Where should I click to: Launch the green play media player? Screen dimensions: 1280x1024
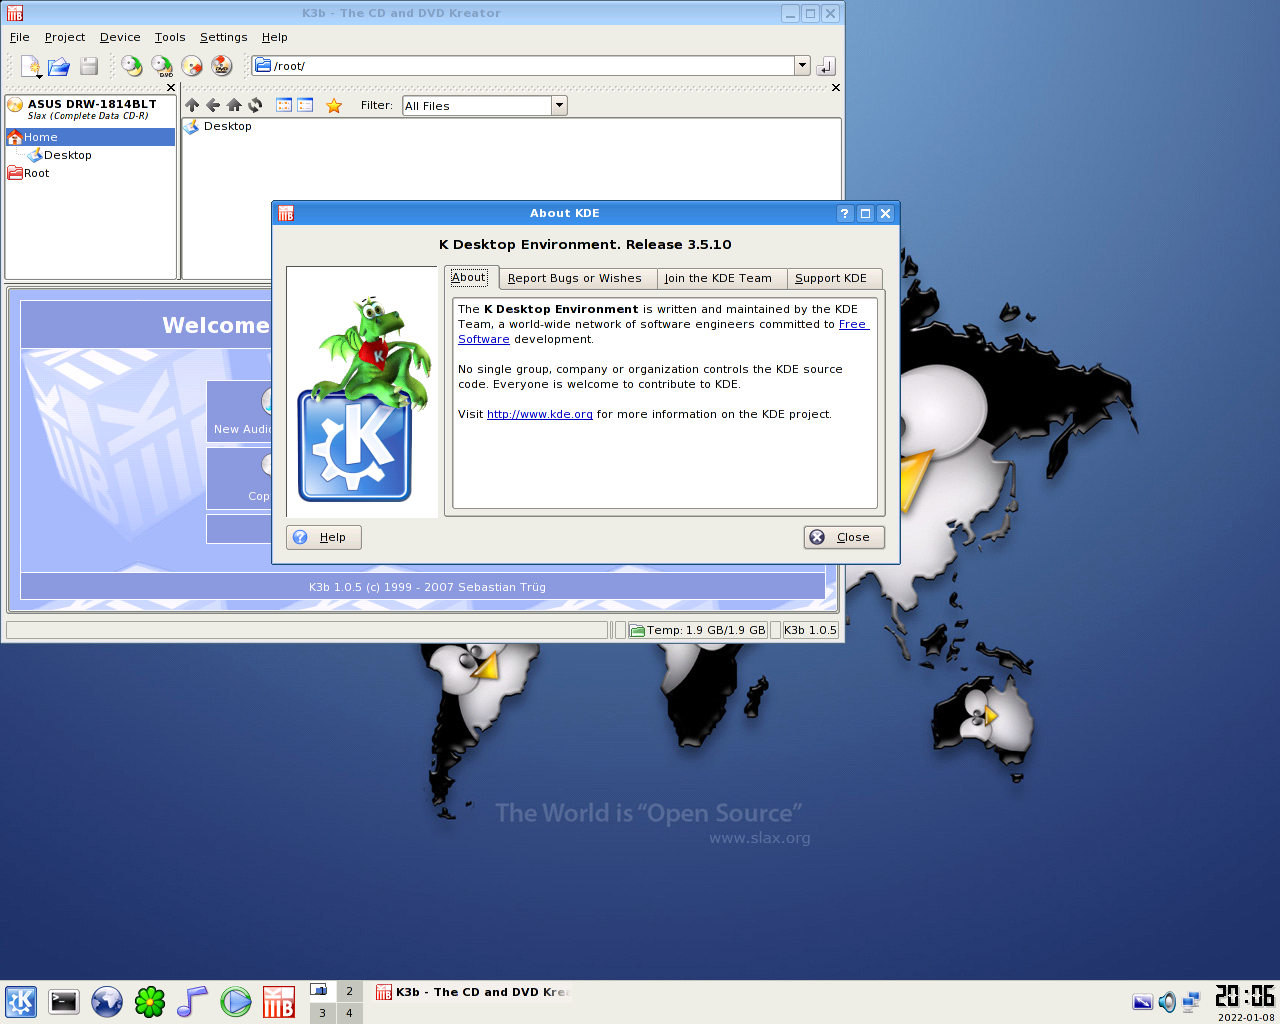point(236,1002)
